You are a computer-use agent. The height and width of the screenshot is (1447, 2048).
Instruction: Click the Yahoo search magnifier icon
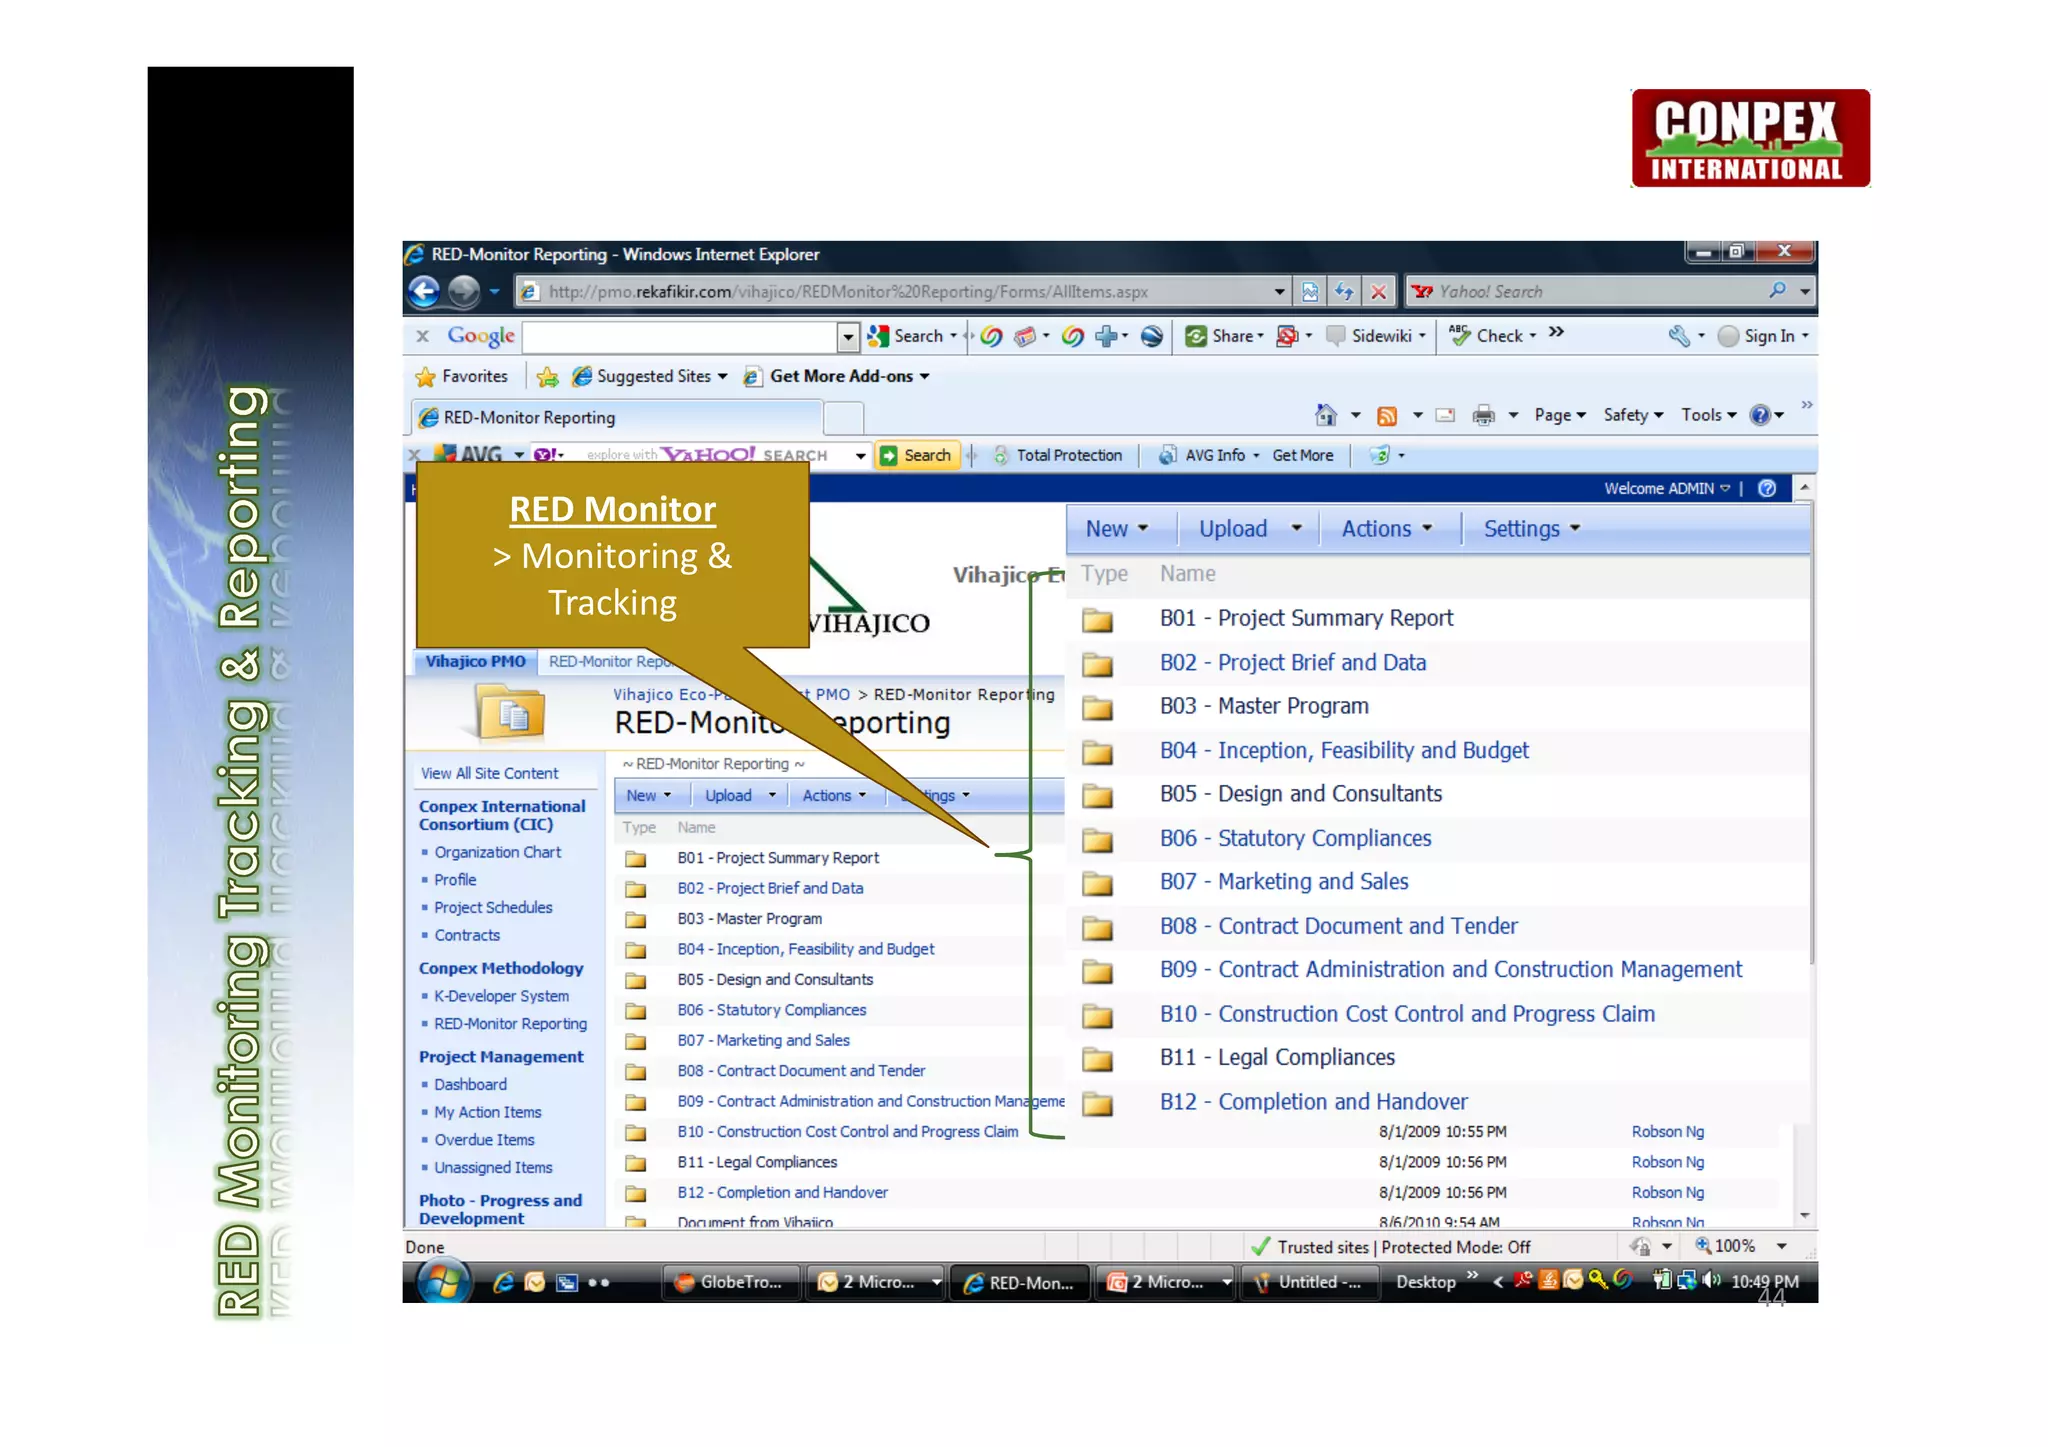[x=1777, y=290]
